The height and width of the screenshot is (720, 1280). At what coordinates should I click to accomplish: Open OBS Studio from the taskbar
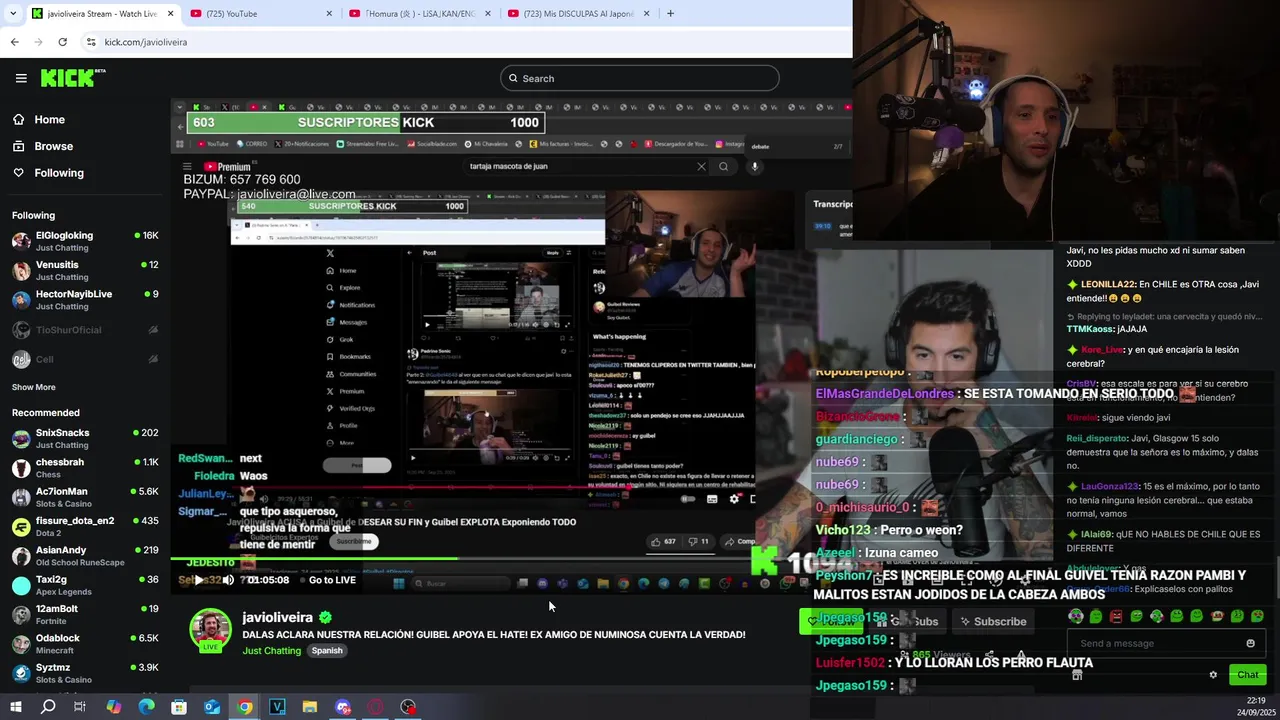(408, 707)
